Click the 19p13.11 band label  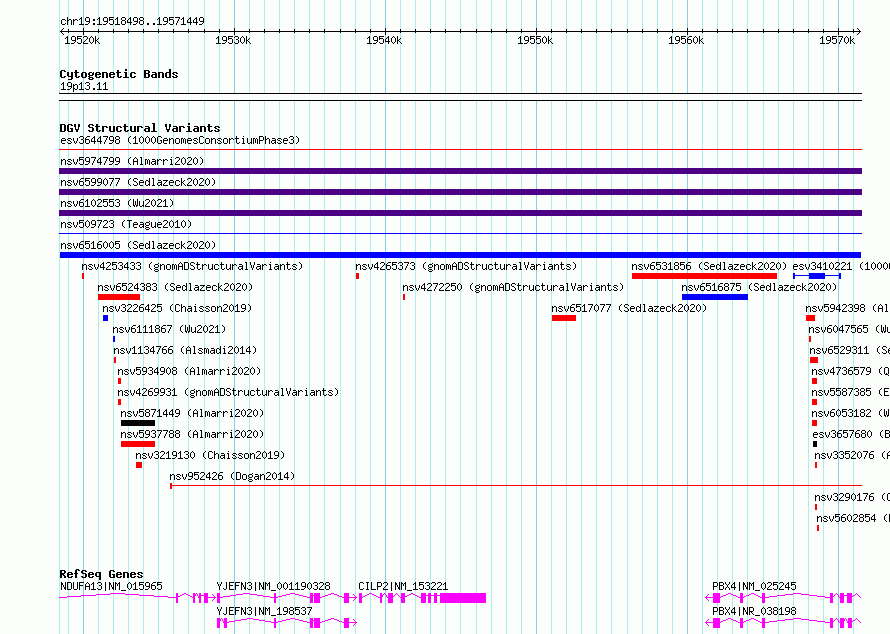tap(84, 87)
